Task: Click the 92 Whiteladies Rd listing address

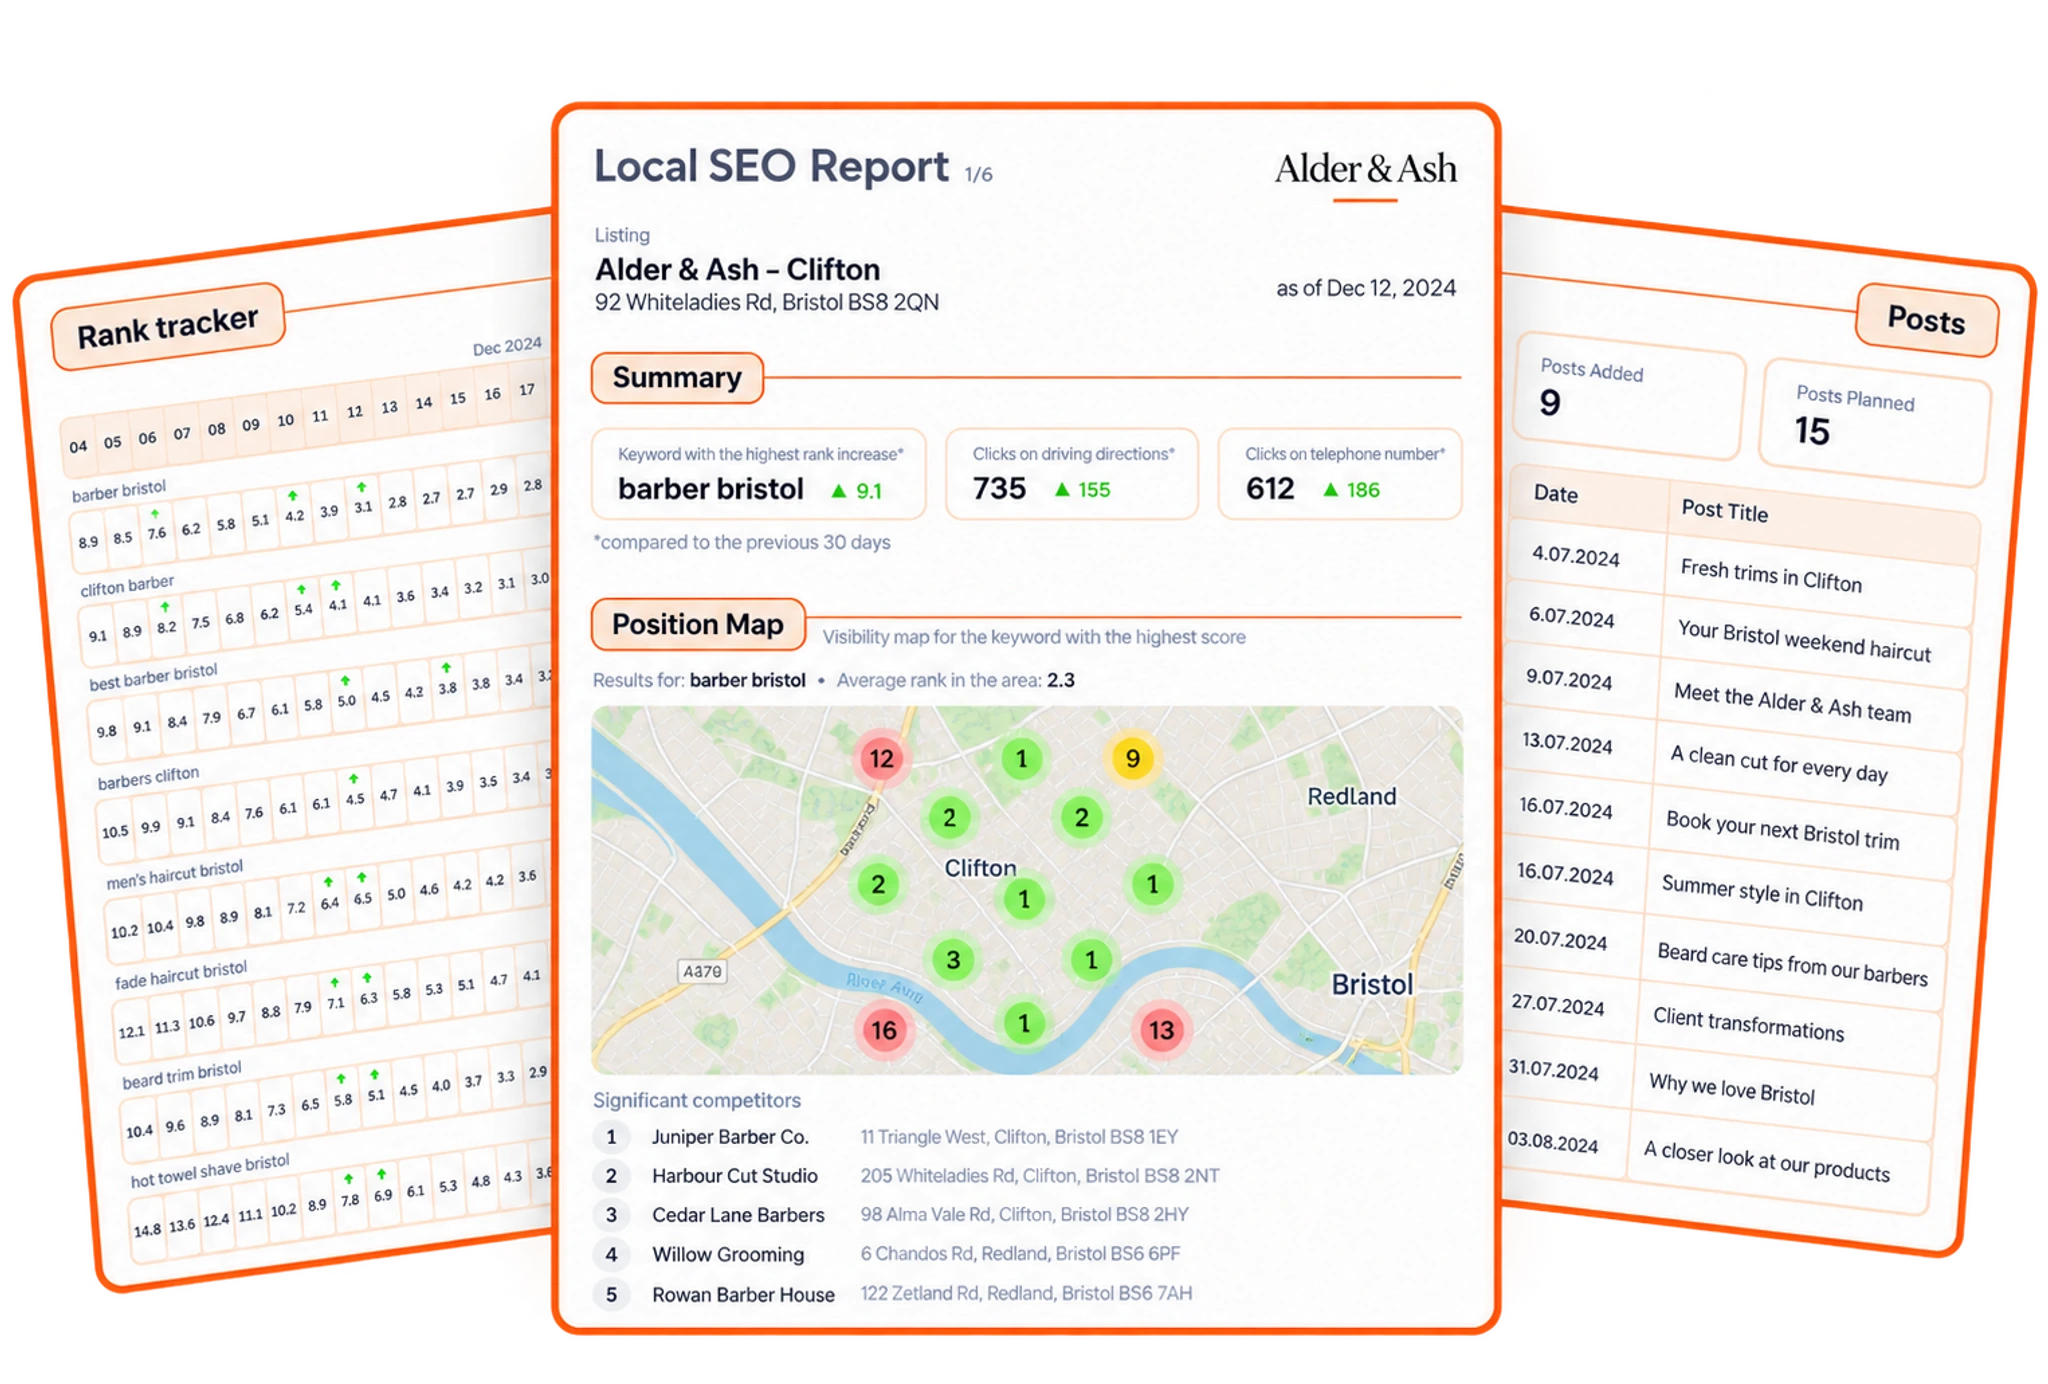Action: click(767, 302)
